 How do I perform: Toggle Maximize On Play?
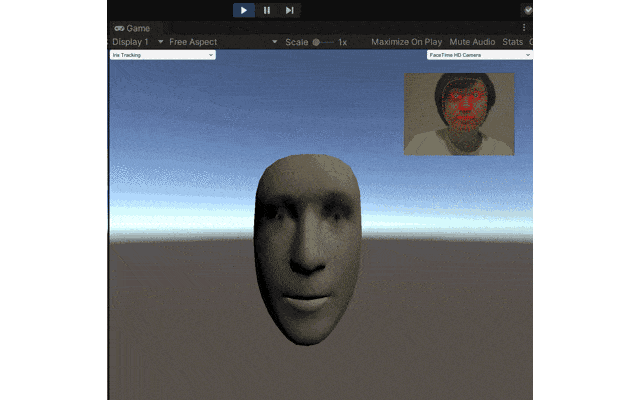click(x=407, y=42)
